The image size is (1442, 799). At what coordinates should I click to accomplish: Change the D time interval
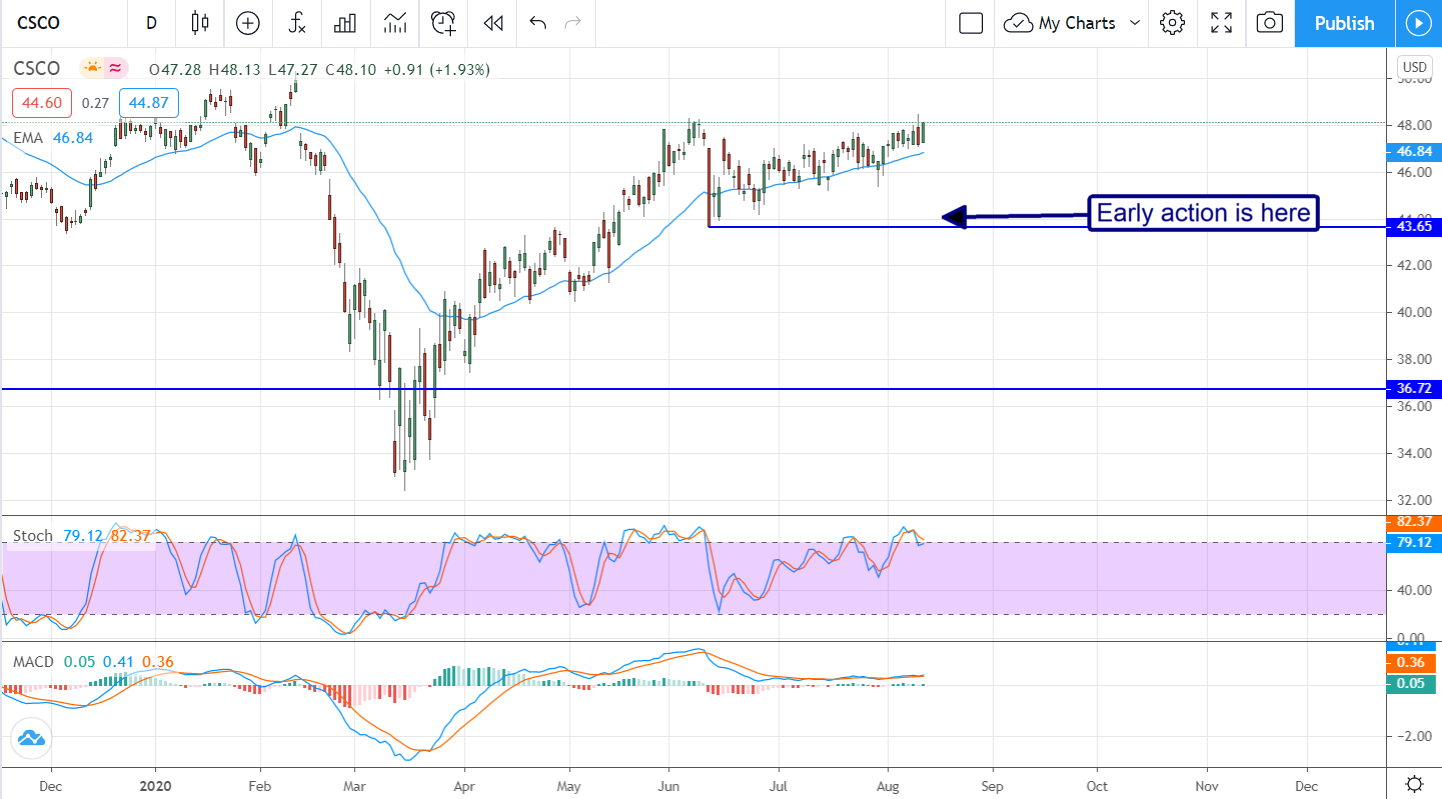pyautogui.click(x=151, y=23)
